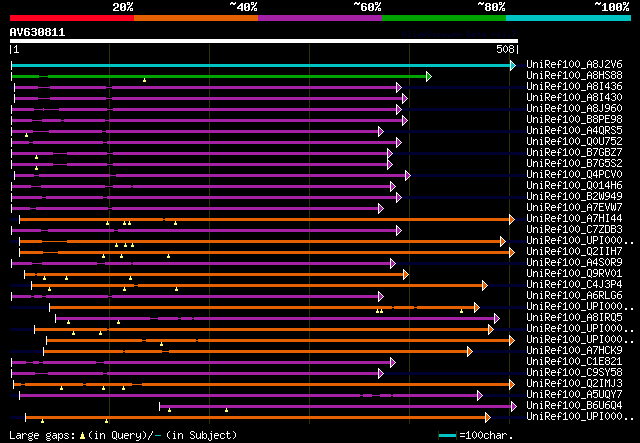Click the orange Q2IMJ3 alignment bar
Screen dimensions: 640x443
click(261, 385)
